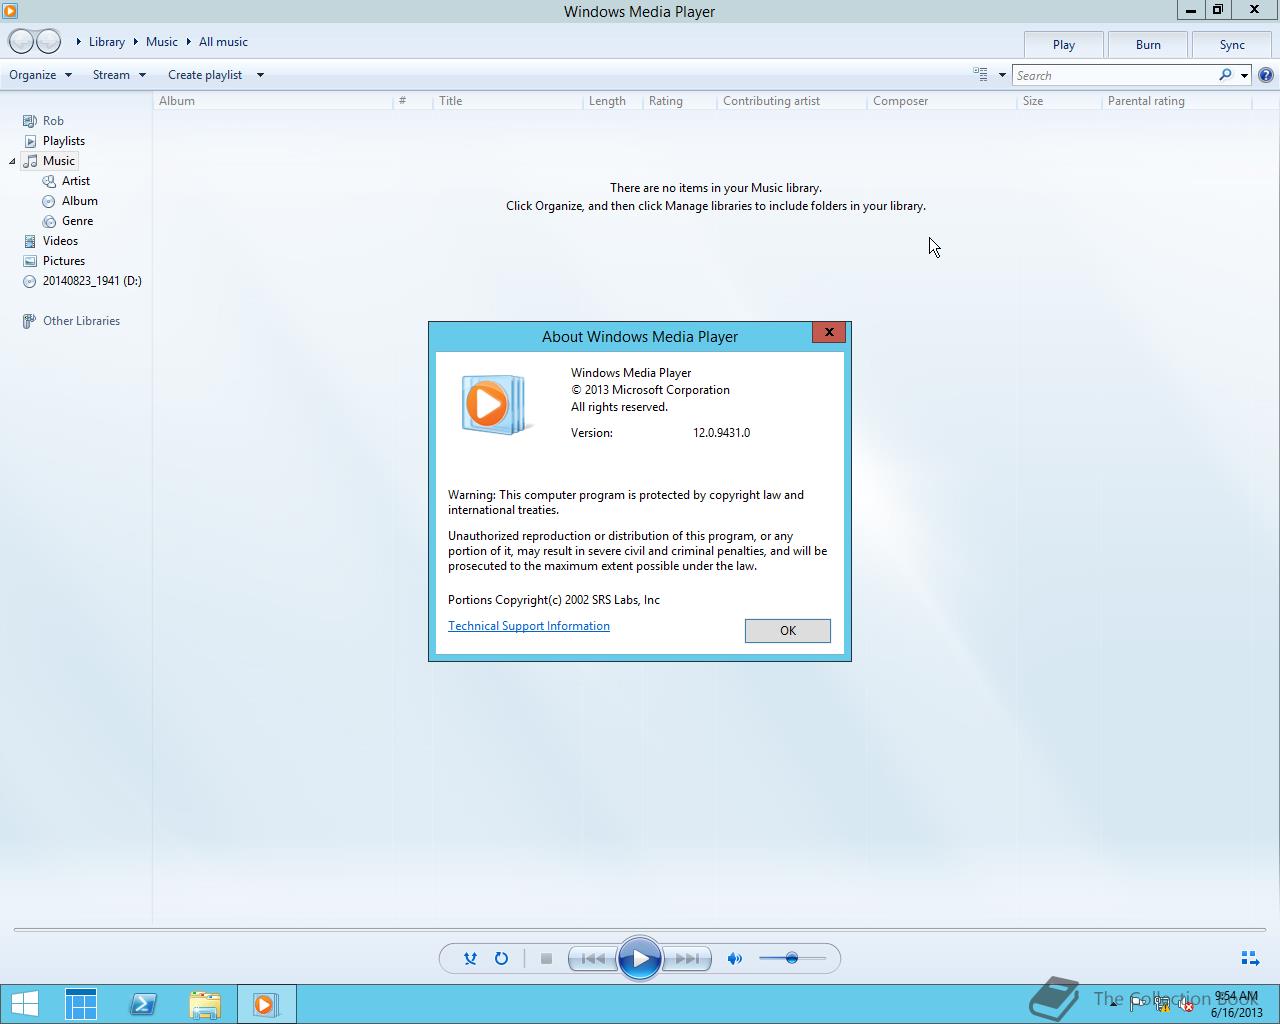Sort by the Rating column

coord(679,101)
